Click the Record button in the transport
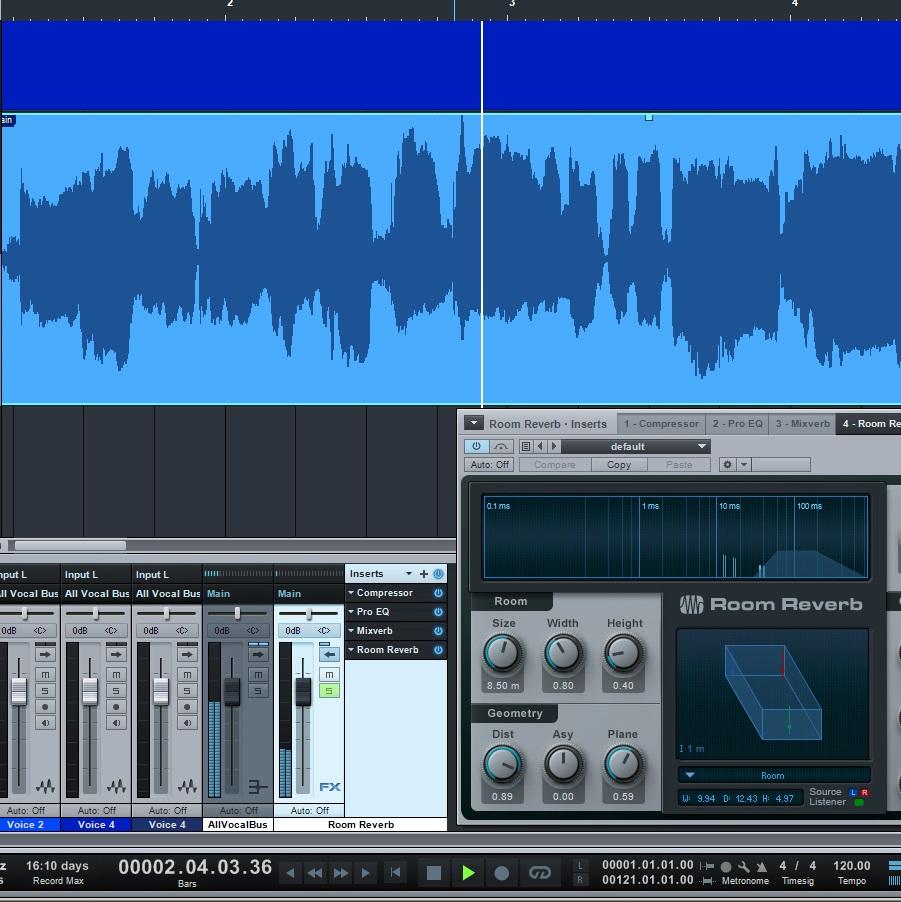The image size is (901, 902). (502, 872)
